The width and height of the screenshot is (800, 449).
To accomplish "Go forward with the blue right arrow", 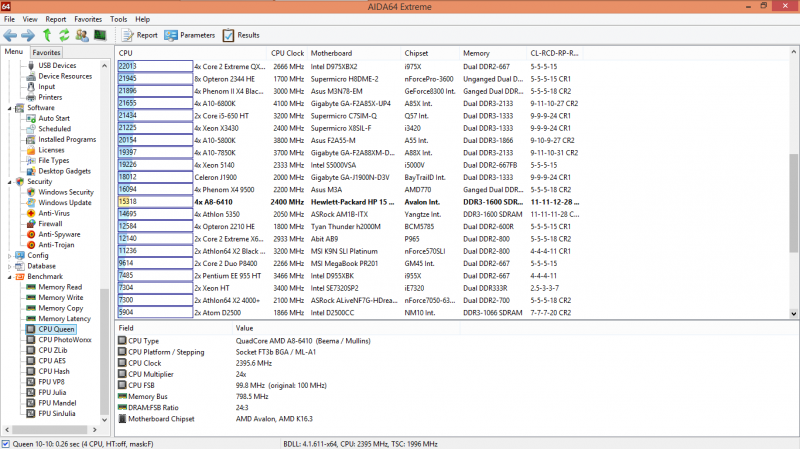I will pos(28,35).
